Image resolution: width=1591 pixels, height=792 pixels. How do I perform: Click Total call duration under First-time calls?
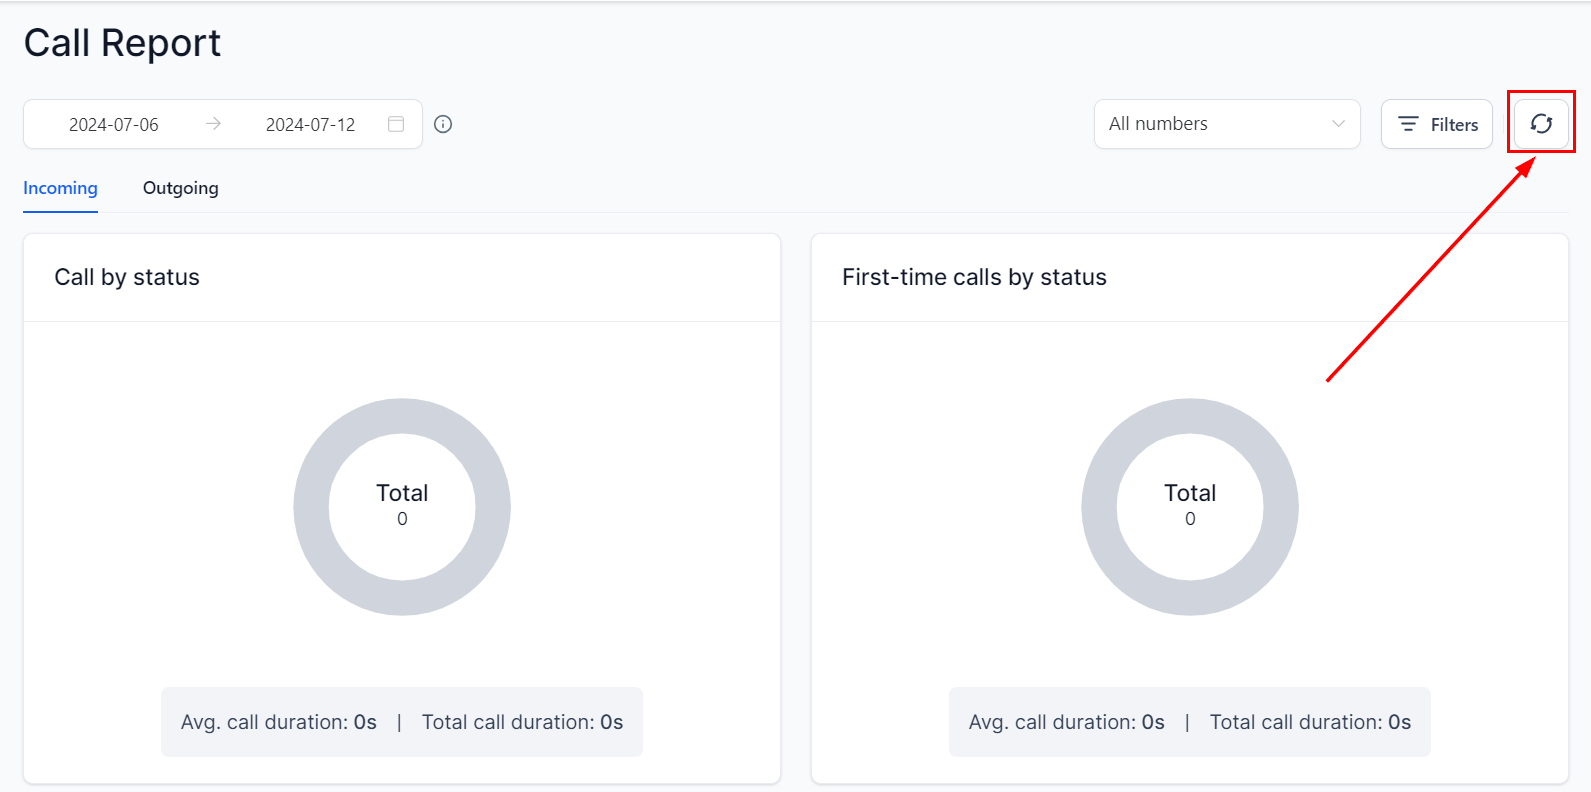click(x=1310, y=722)
